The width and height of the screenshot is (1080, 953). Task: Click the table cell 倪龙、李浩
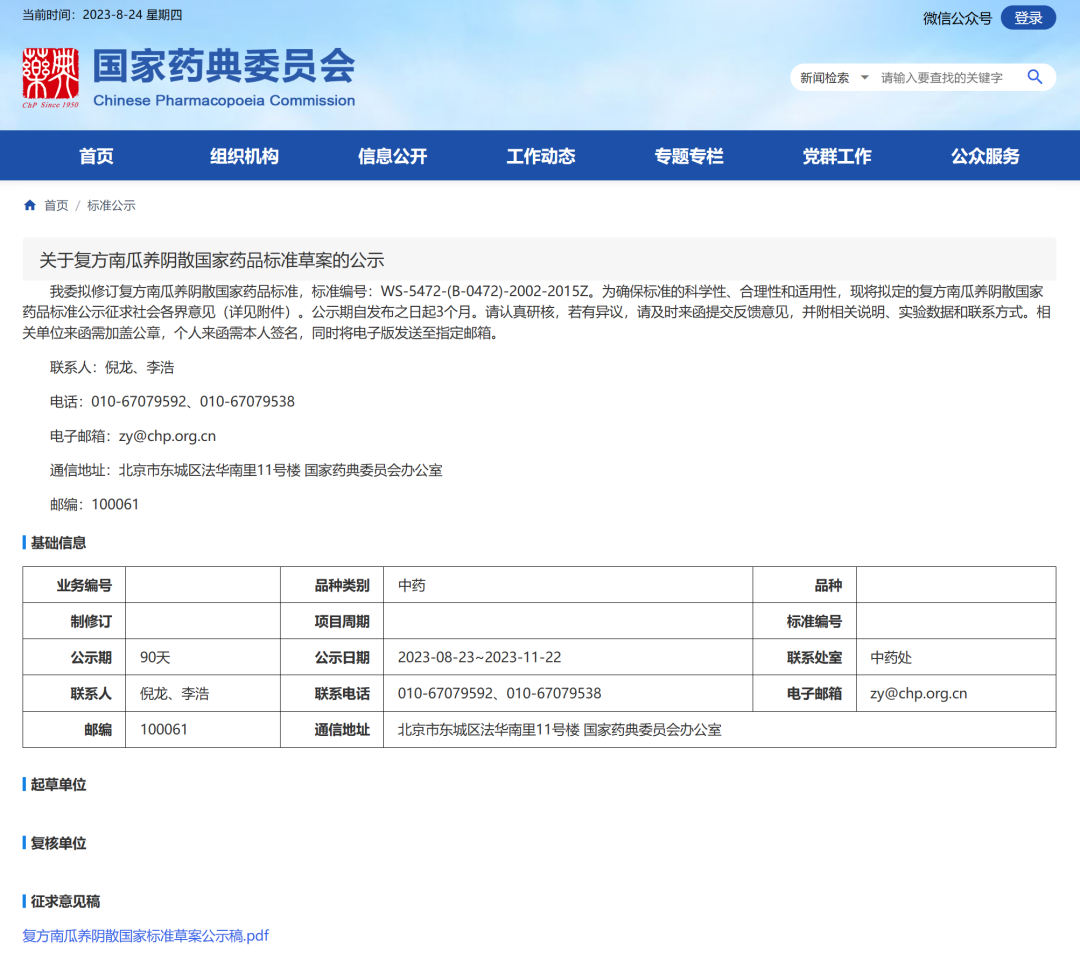[x=203, y=693]
